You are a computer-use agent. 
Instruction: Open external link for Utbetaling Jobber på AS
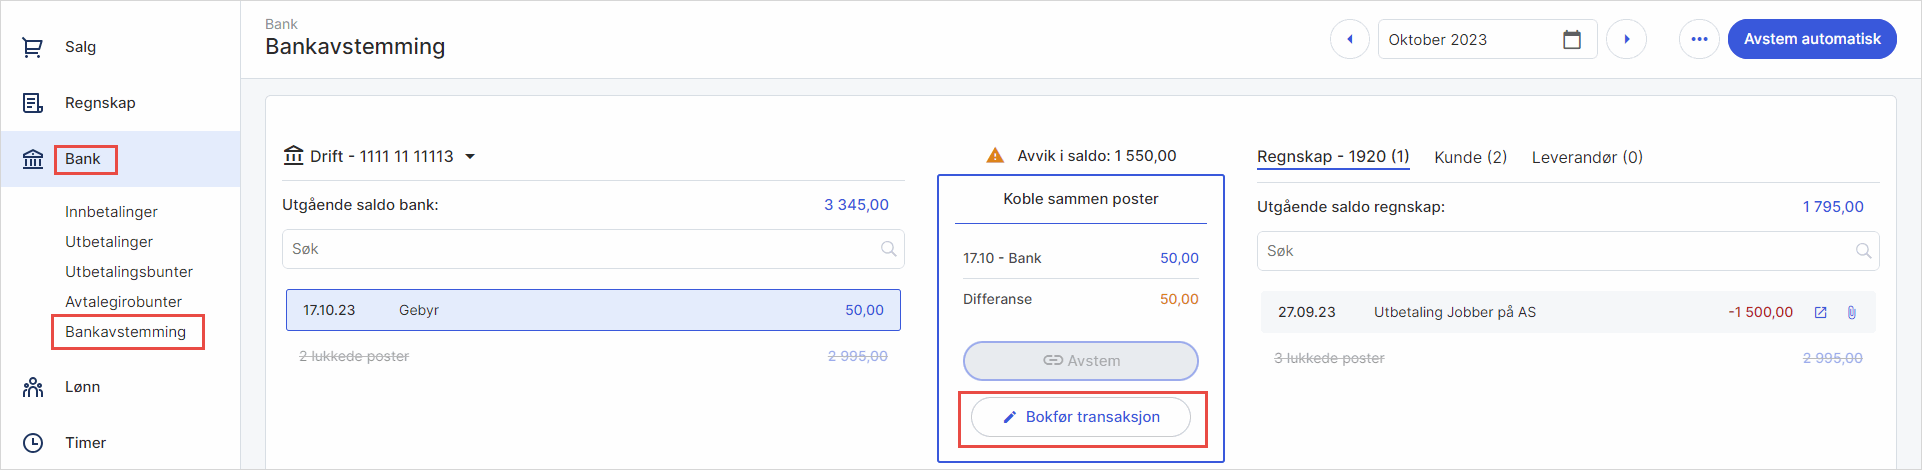tap(1821, 313)
